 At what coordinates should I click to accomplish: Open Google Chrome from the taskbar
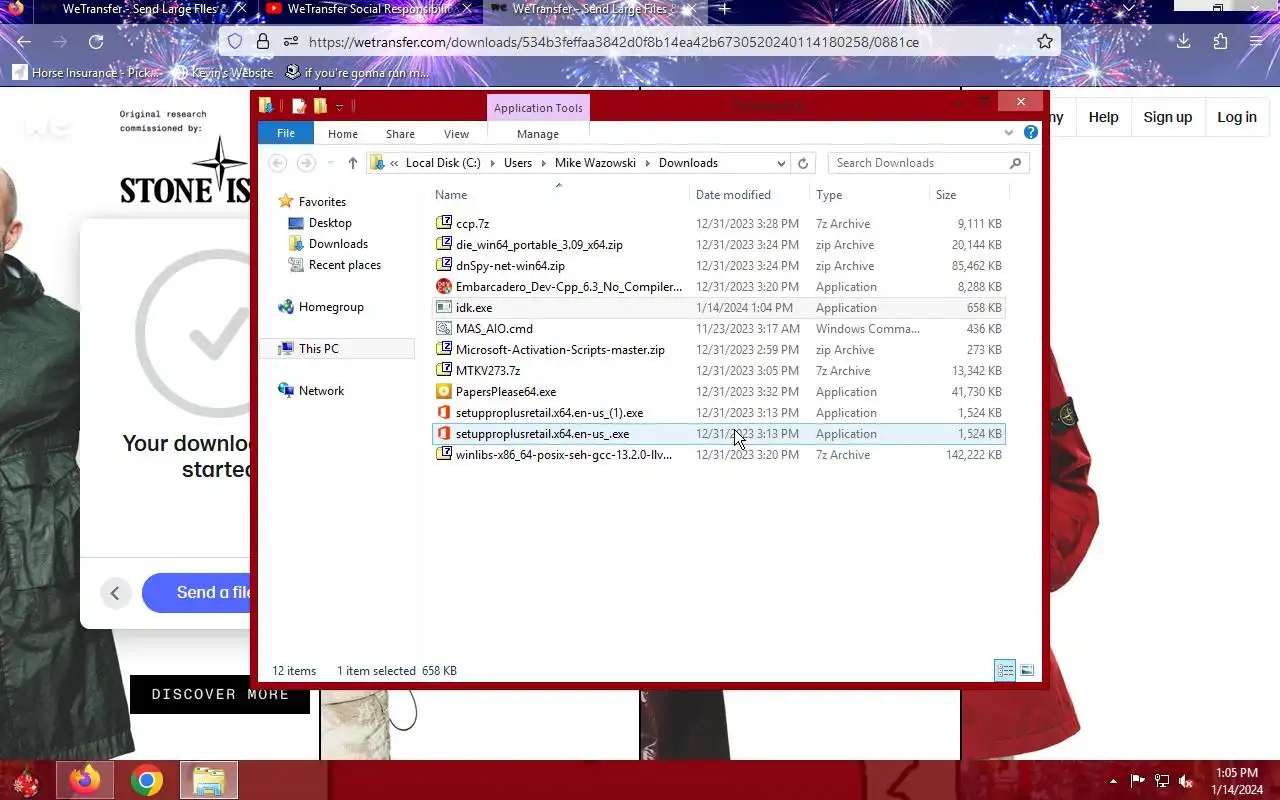coord(146,780)
